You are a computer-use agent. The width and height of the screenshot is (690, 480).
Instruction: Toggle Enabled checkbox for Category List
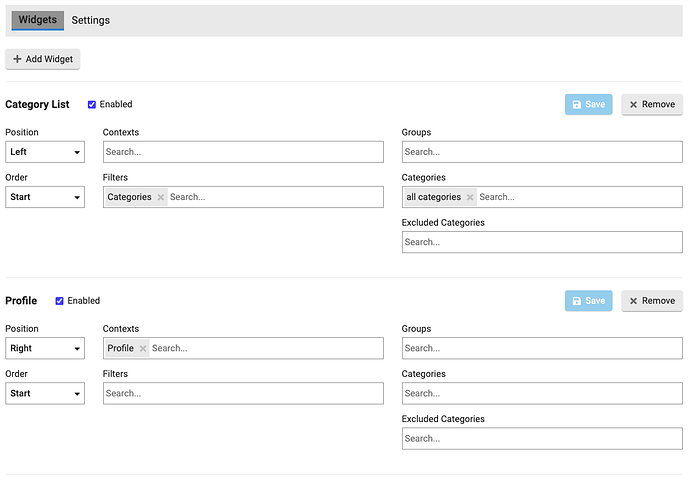(x=92, y=105)
